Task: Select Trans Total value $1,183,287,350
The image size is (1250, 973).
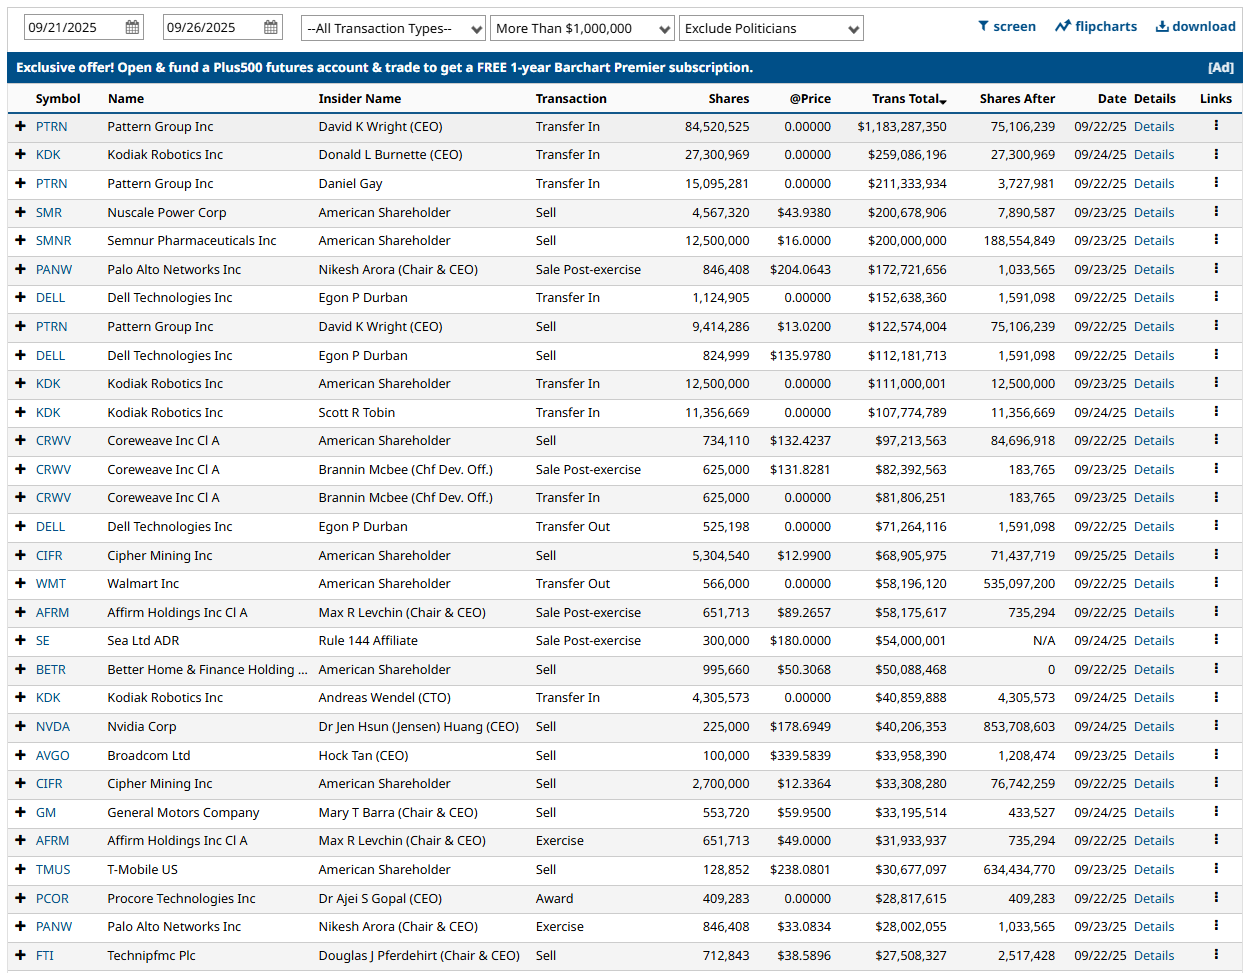Action: pyautogui.click(x=902, y=127)
